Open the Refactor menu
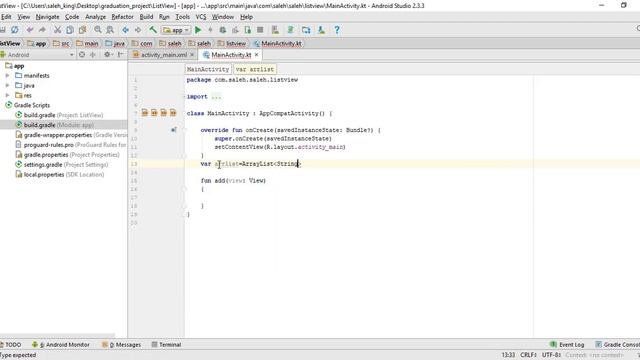This screenshot has width=640, height=360. pos(122,17)
